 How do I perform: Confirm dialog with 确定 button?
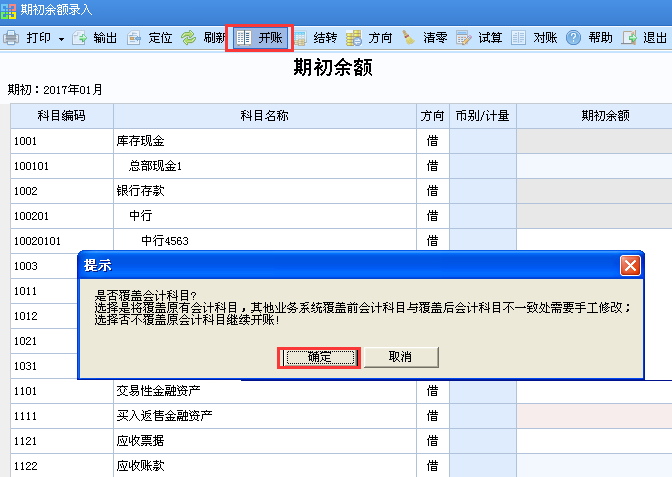click(320, 357)
